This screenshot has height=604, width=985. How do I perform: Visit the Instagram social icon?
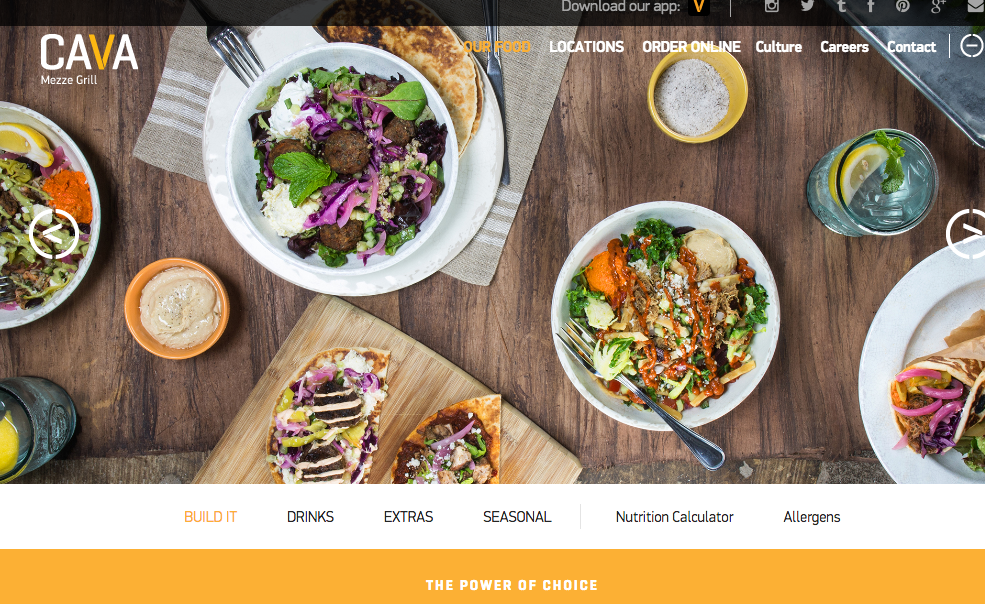[771, 6]
